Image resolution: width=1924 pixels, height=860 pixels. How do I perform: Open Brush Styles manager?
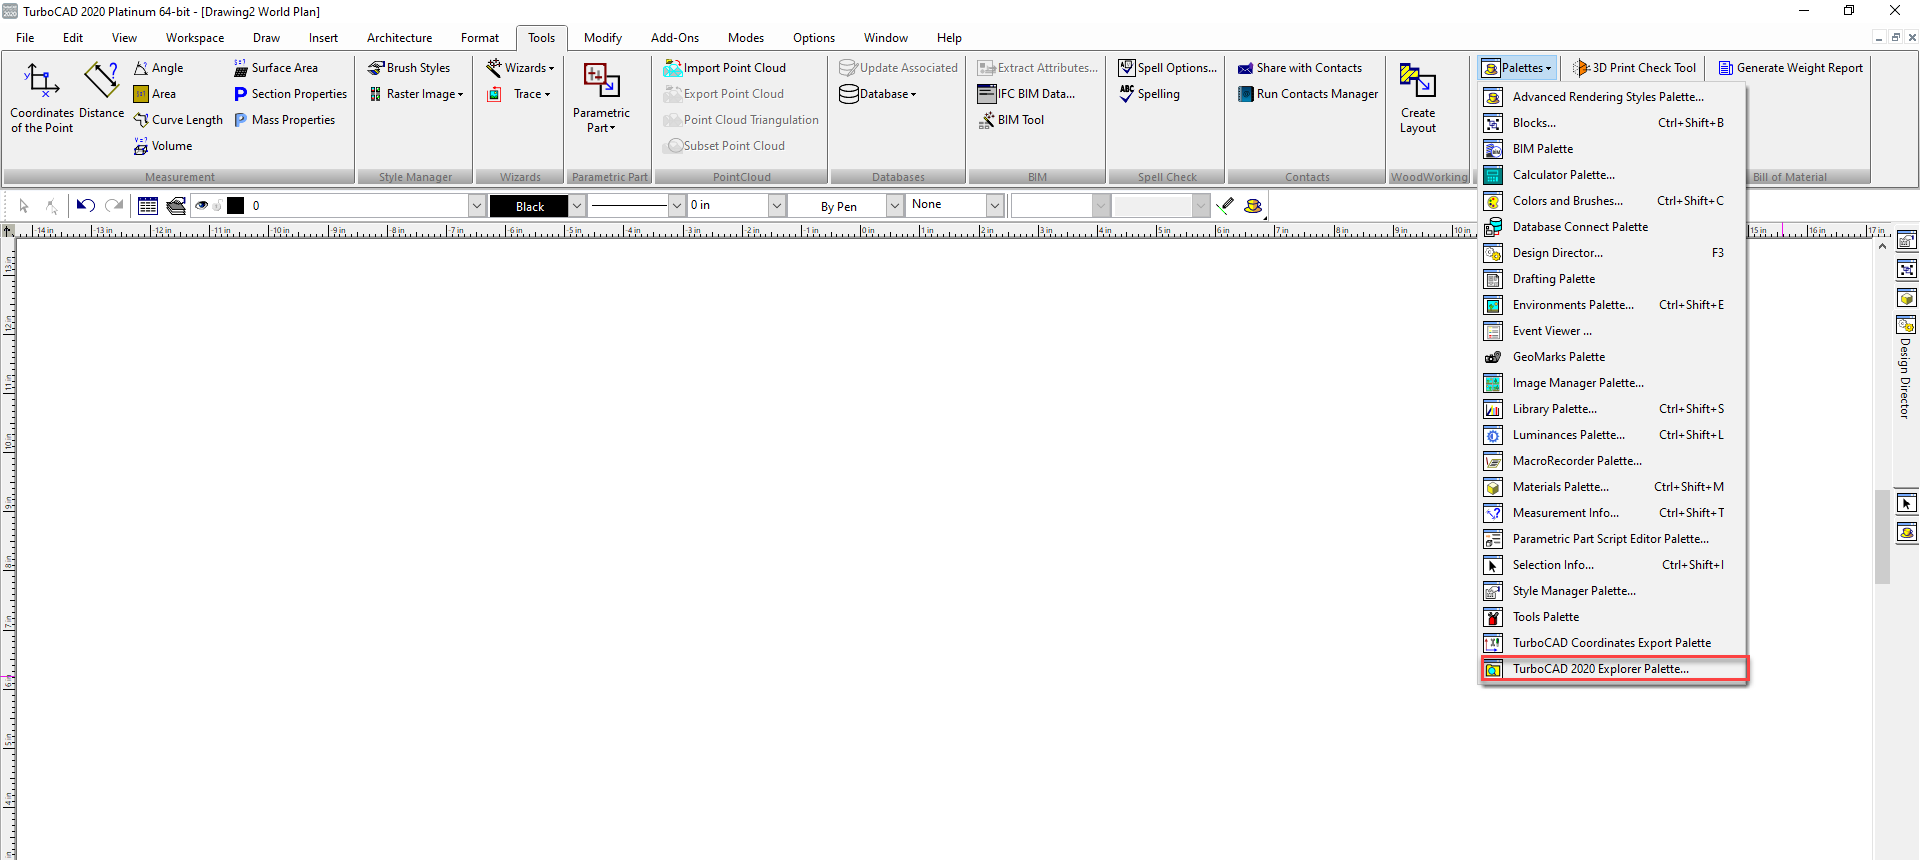point(409,68)
